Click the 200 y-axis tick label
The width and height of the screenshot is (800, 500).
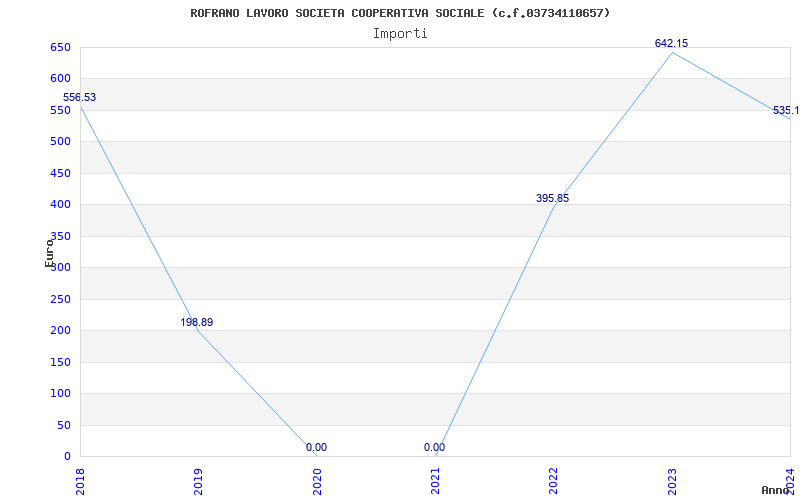coord(60,331)
